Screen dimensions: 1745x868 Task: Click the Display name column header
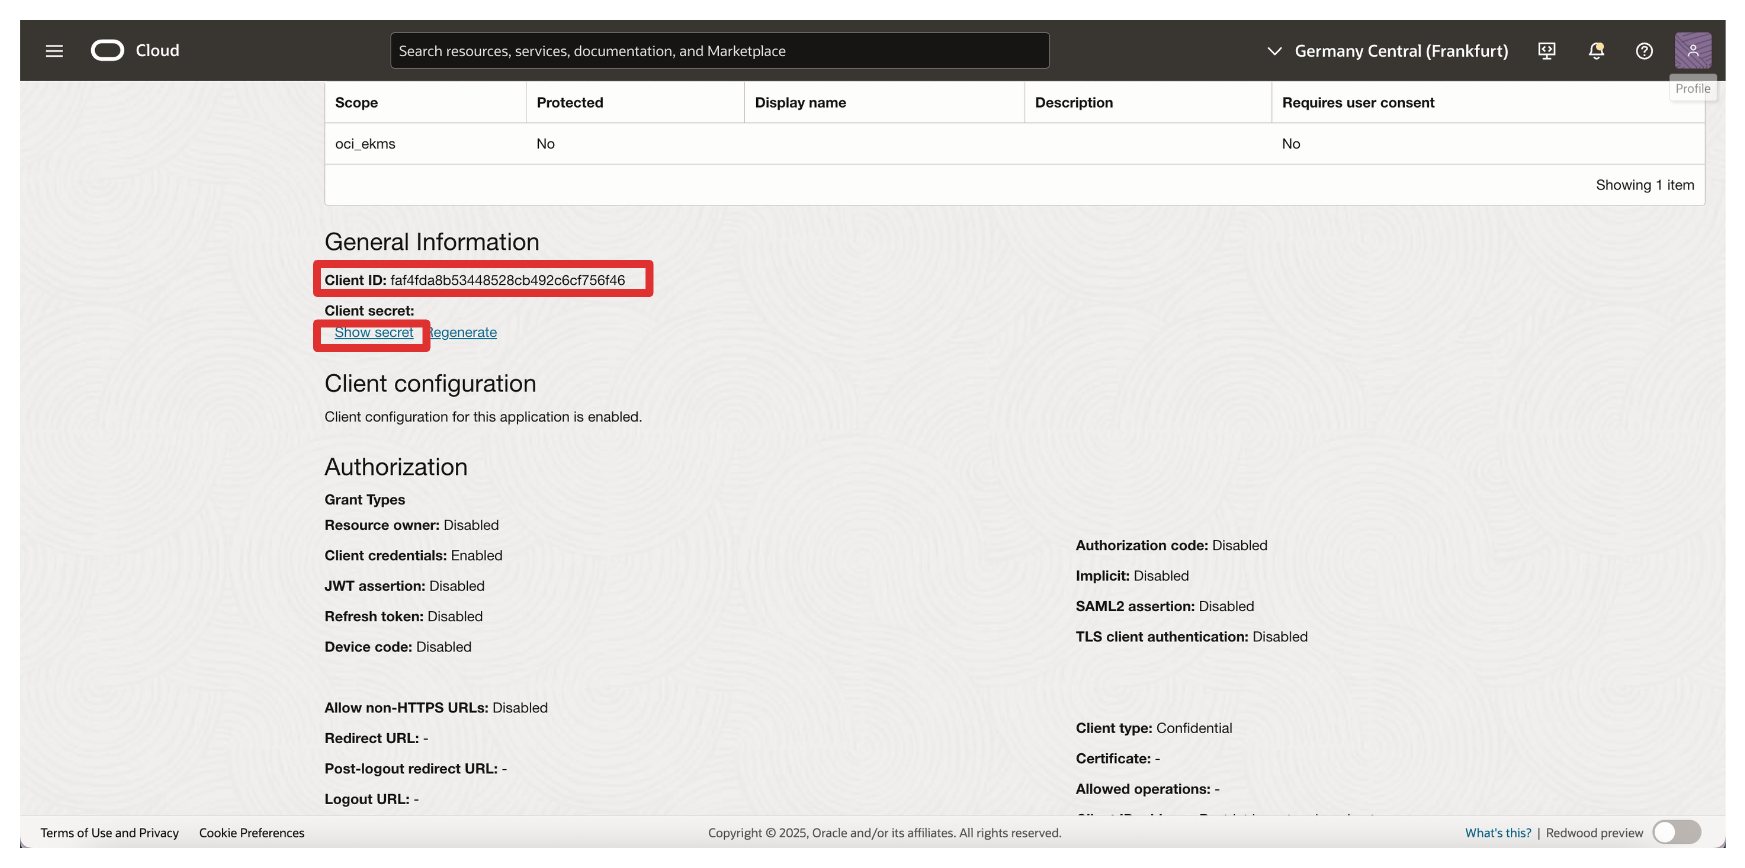800,103
